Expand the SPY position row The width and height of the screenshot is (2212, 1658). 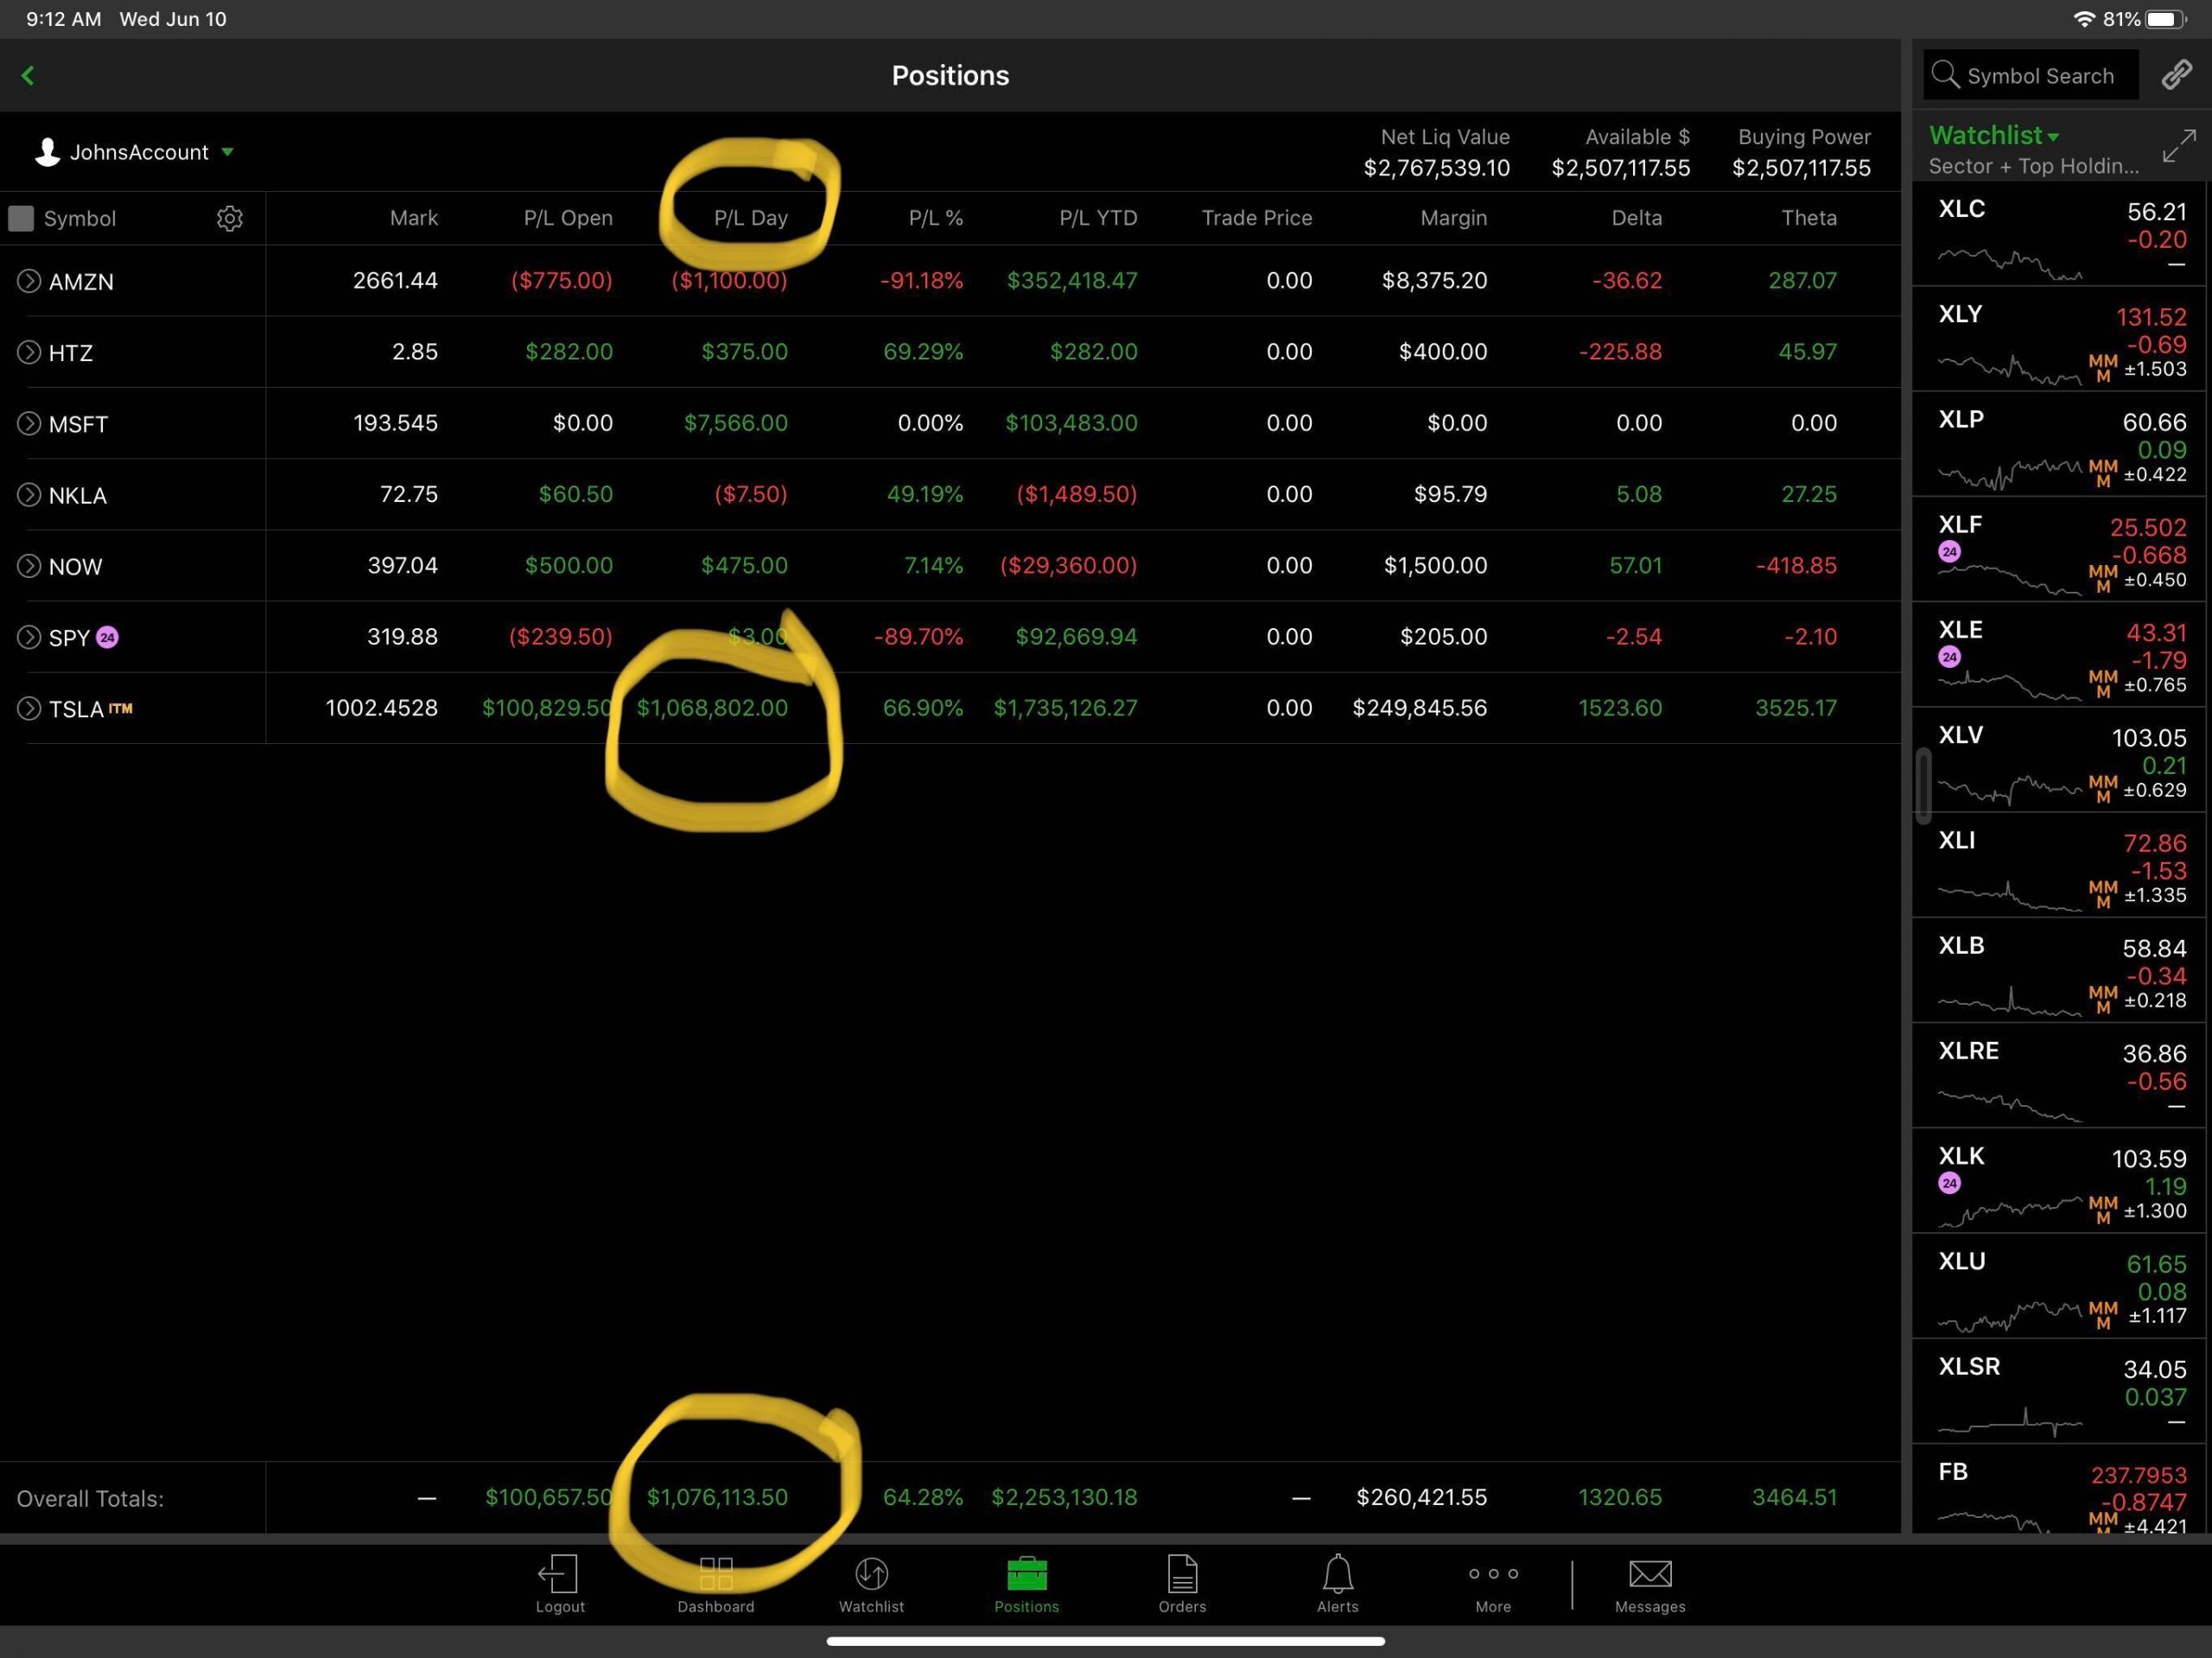29,637
